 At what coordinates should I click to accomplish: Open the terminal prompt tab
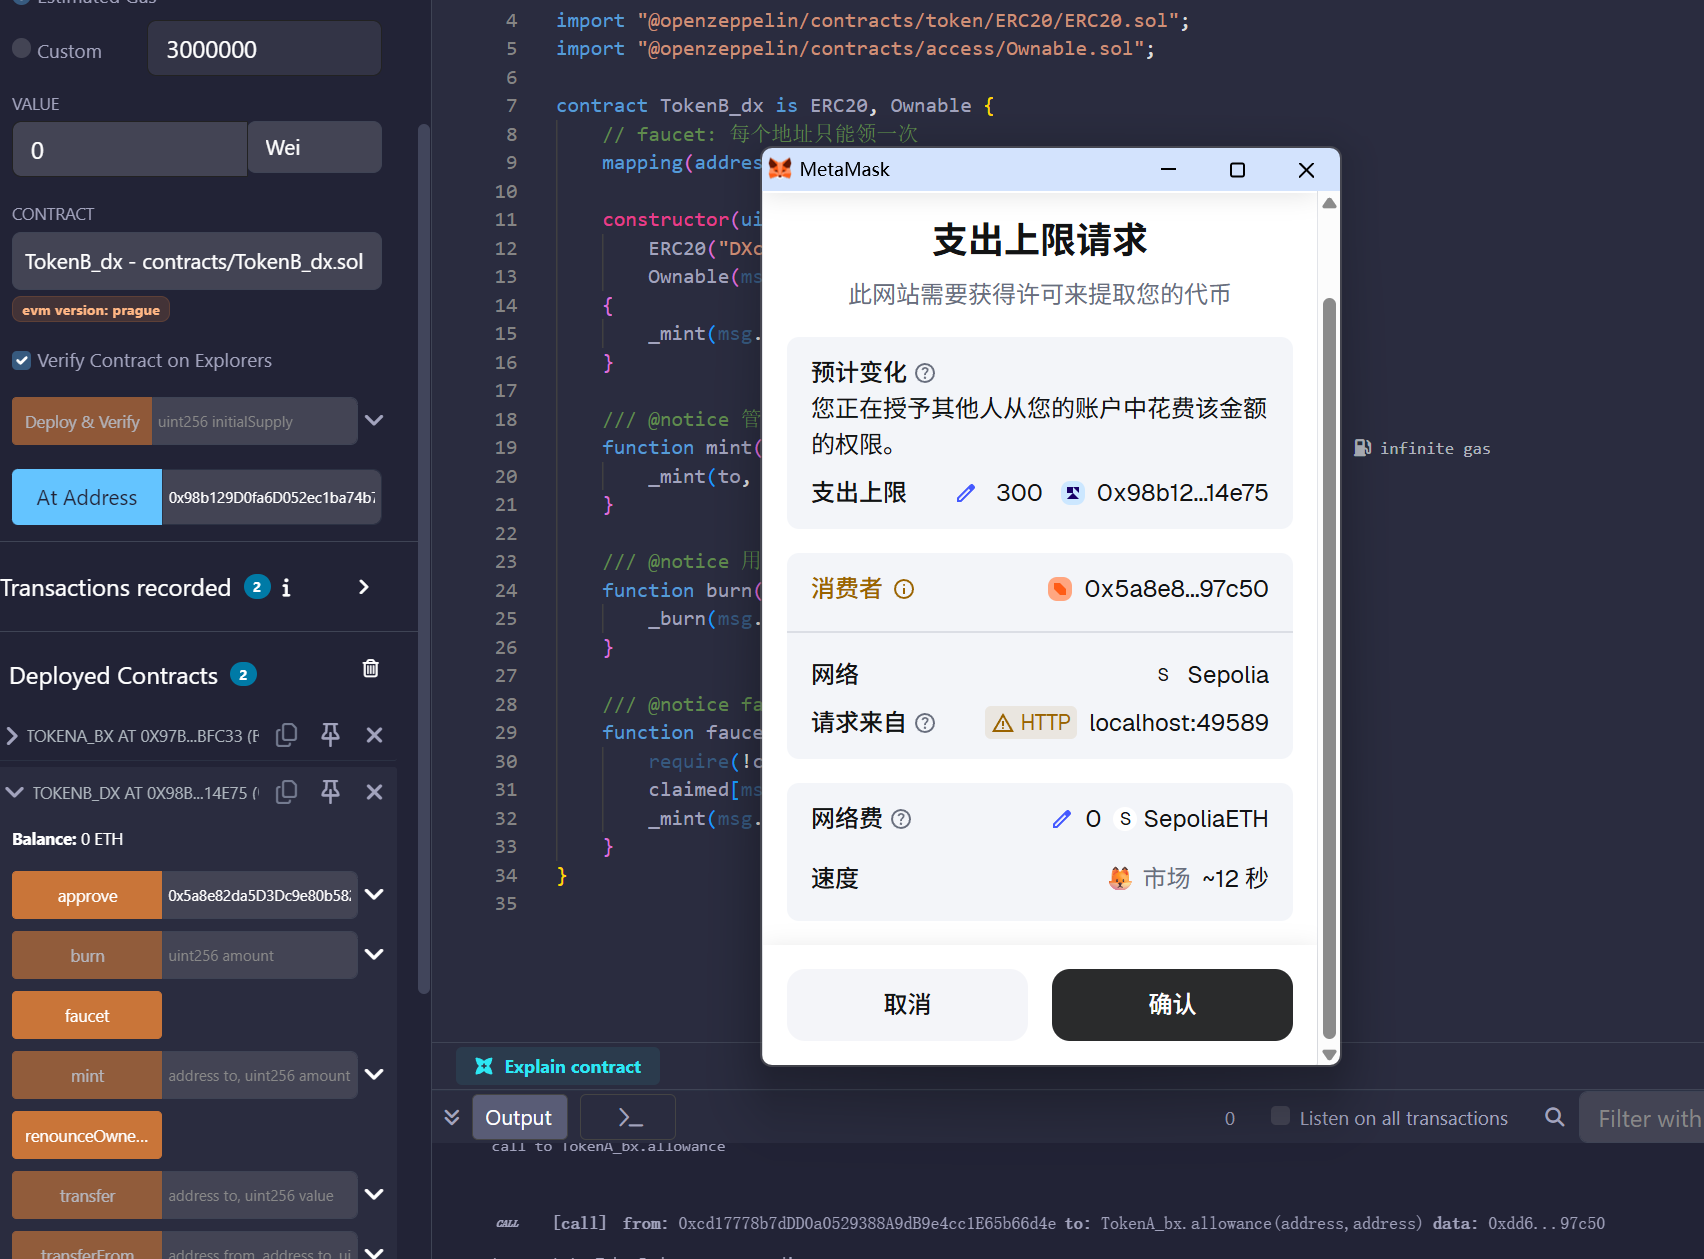(629, 1117)
